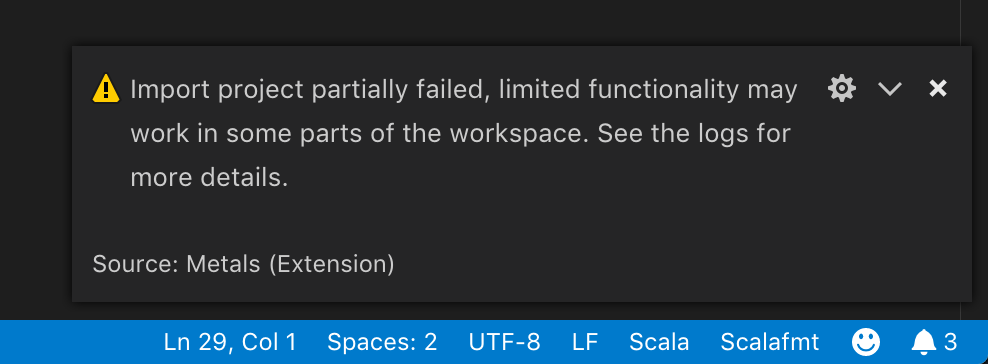Focus the editor area above the notification
988x364 pixels.
pos(479,22)
